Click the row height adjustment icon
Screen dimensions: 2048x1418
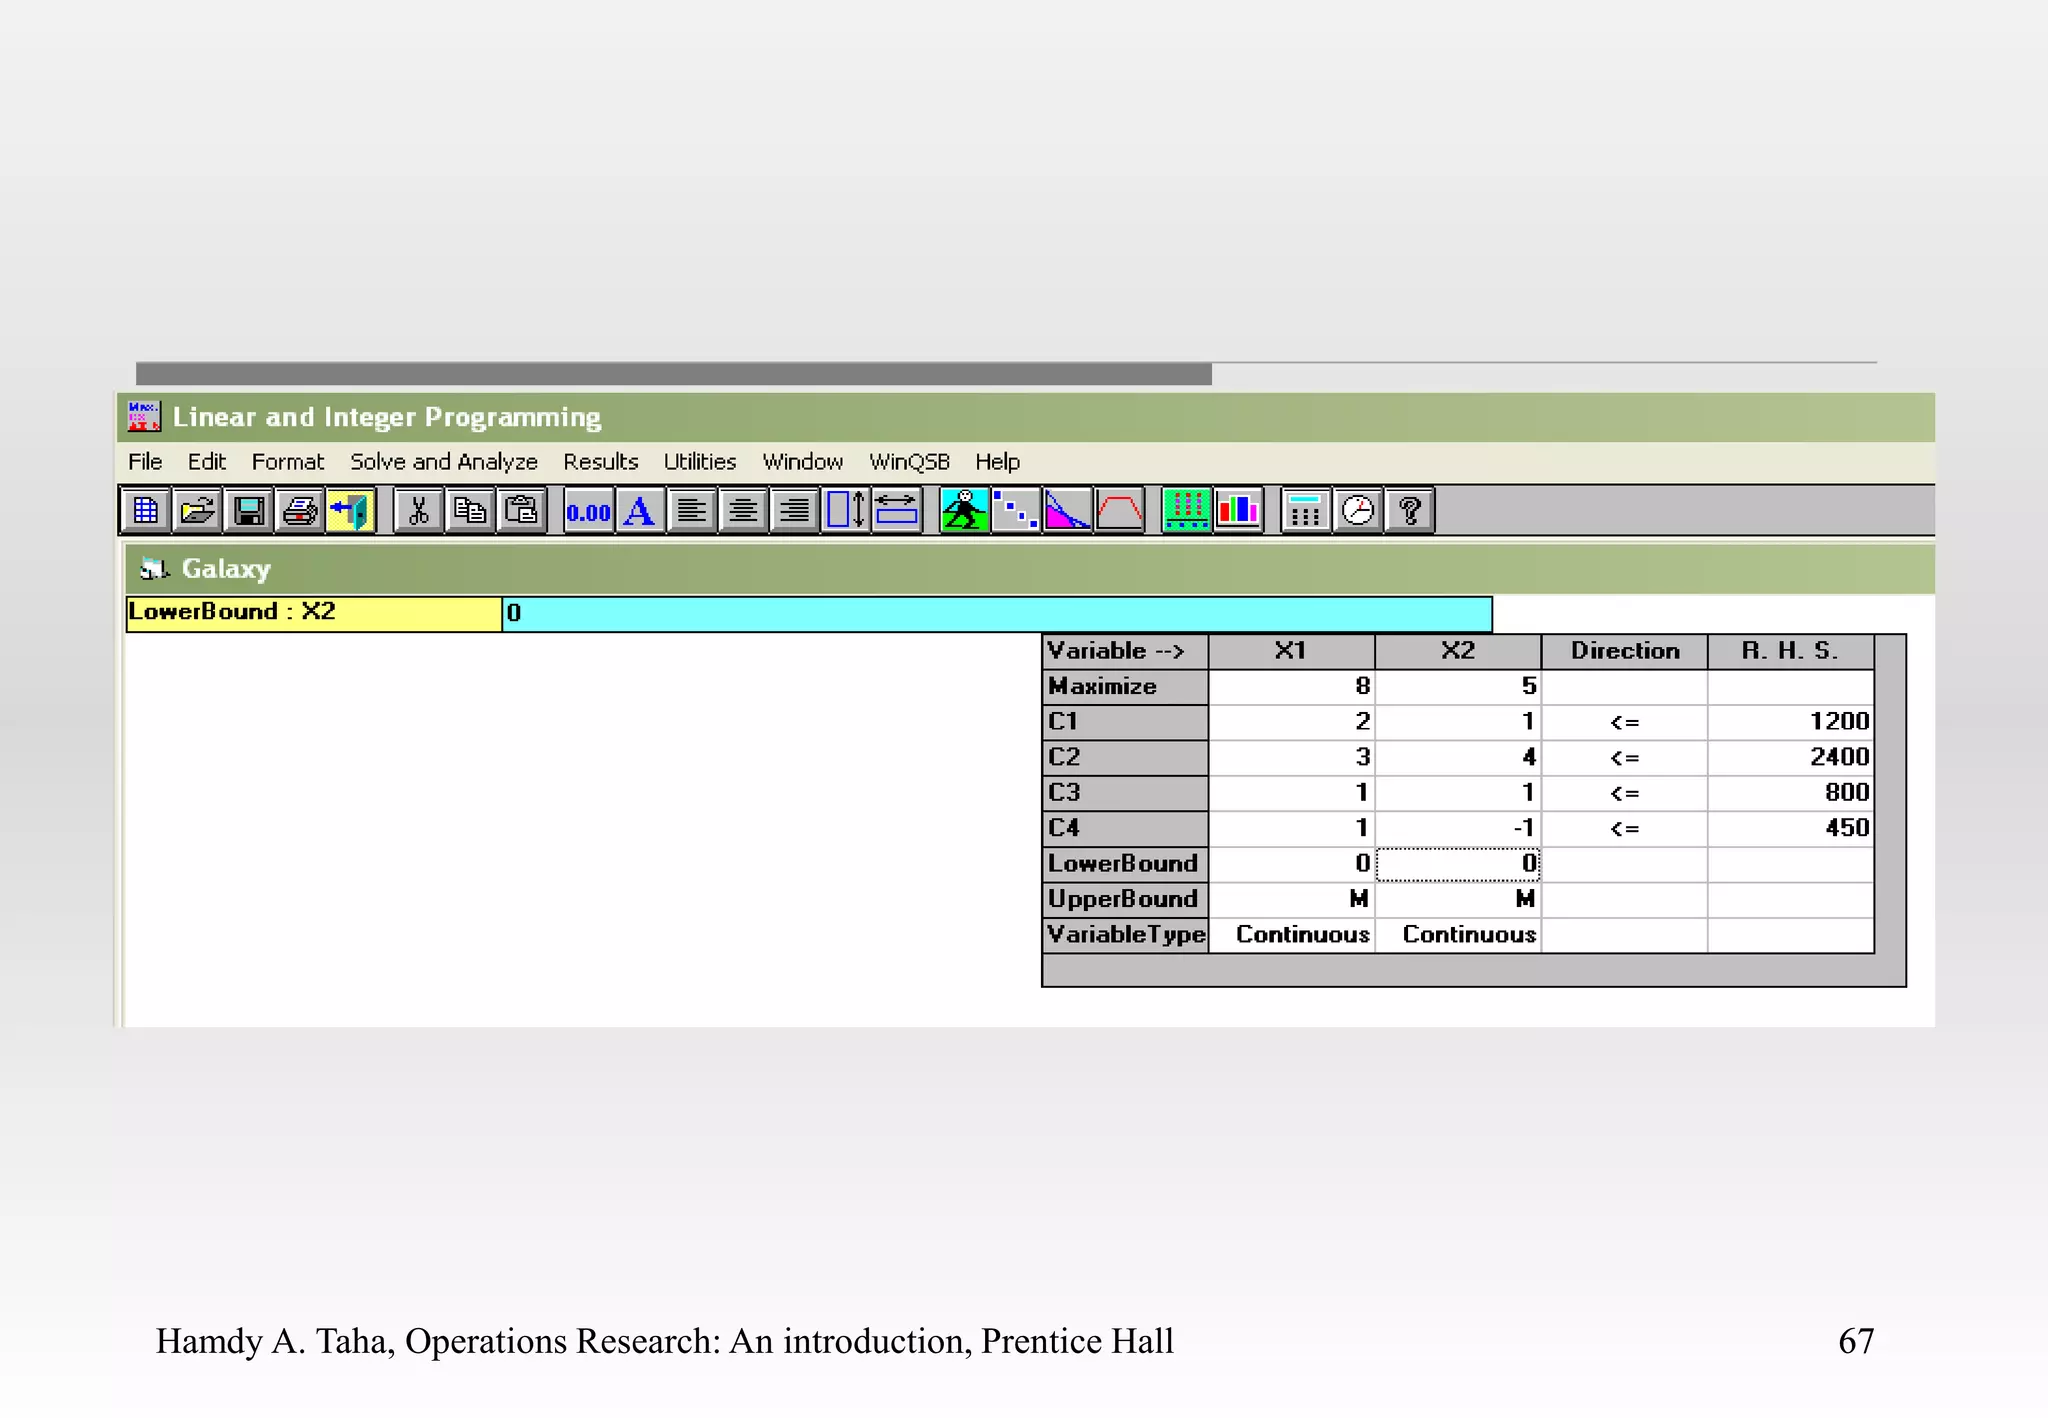(846, 511)
